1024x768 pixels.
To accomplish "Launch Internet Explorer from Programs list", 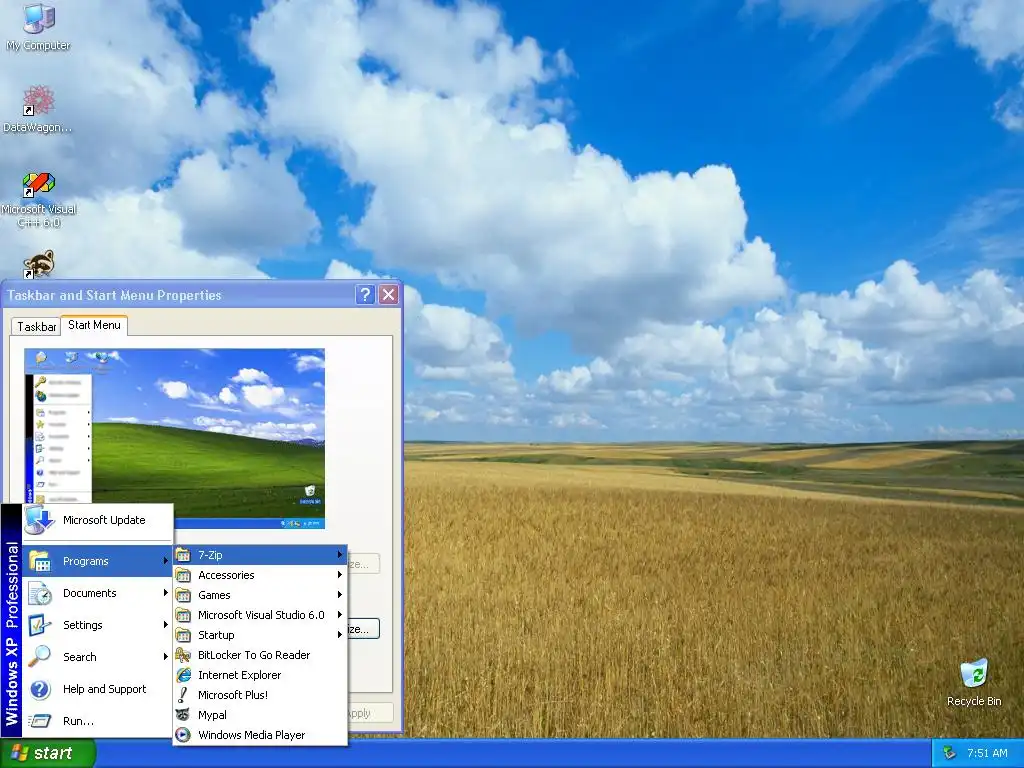I will coord(260,675).
